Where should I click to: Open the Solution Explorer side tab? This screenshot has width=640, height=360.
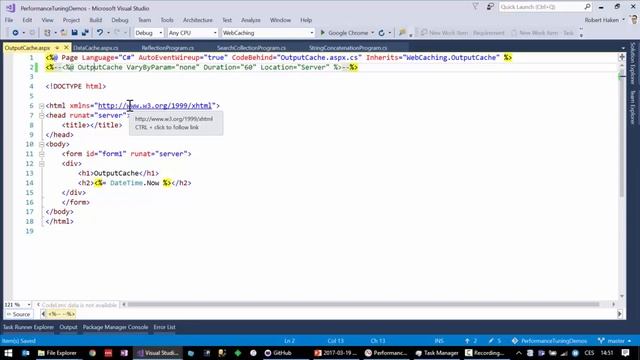(633, 63)
